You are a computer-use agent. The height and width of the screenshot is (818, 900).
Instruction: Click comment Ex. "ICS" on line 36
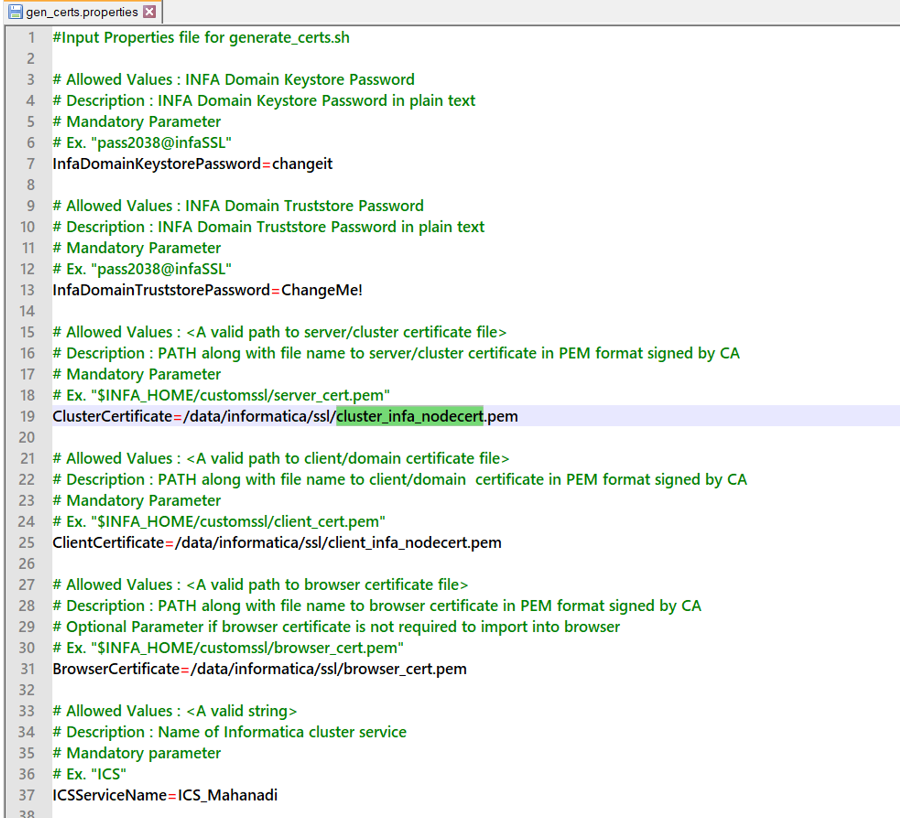(x=90, y=774)
